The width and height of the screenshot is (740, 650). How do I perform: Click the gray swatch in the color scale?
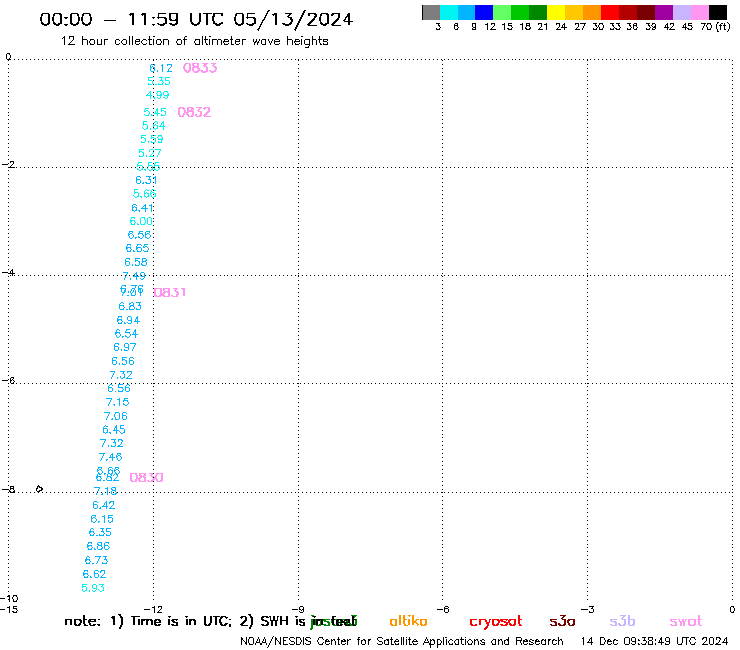(x=431, y=12)
